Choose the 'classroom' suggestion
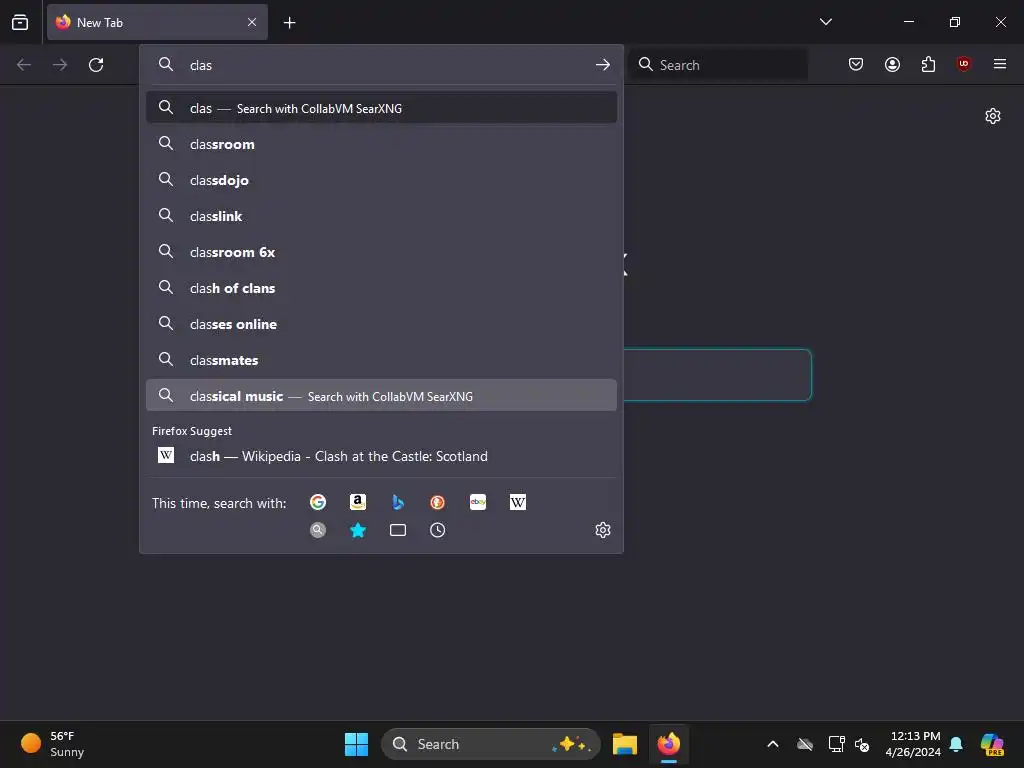Screen dimensions: 1024x768 (381, 144)
